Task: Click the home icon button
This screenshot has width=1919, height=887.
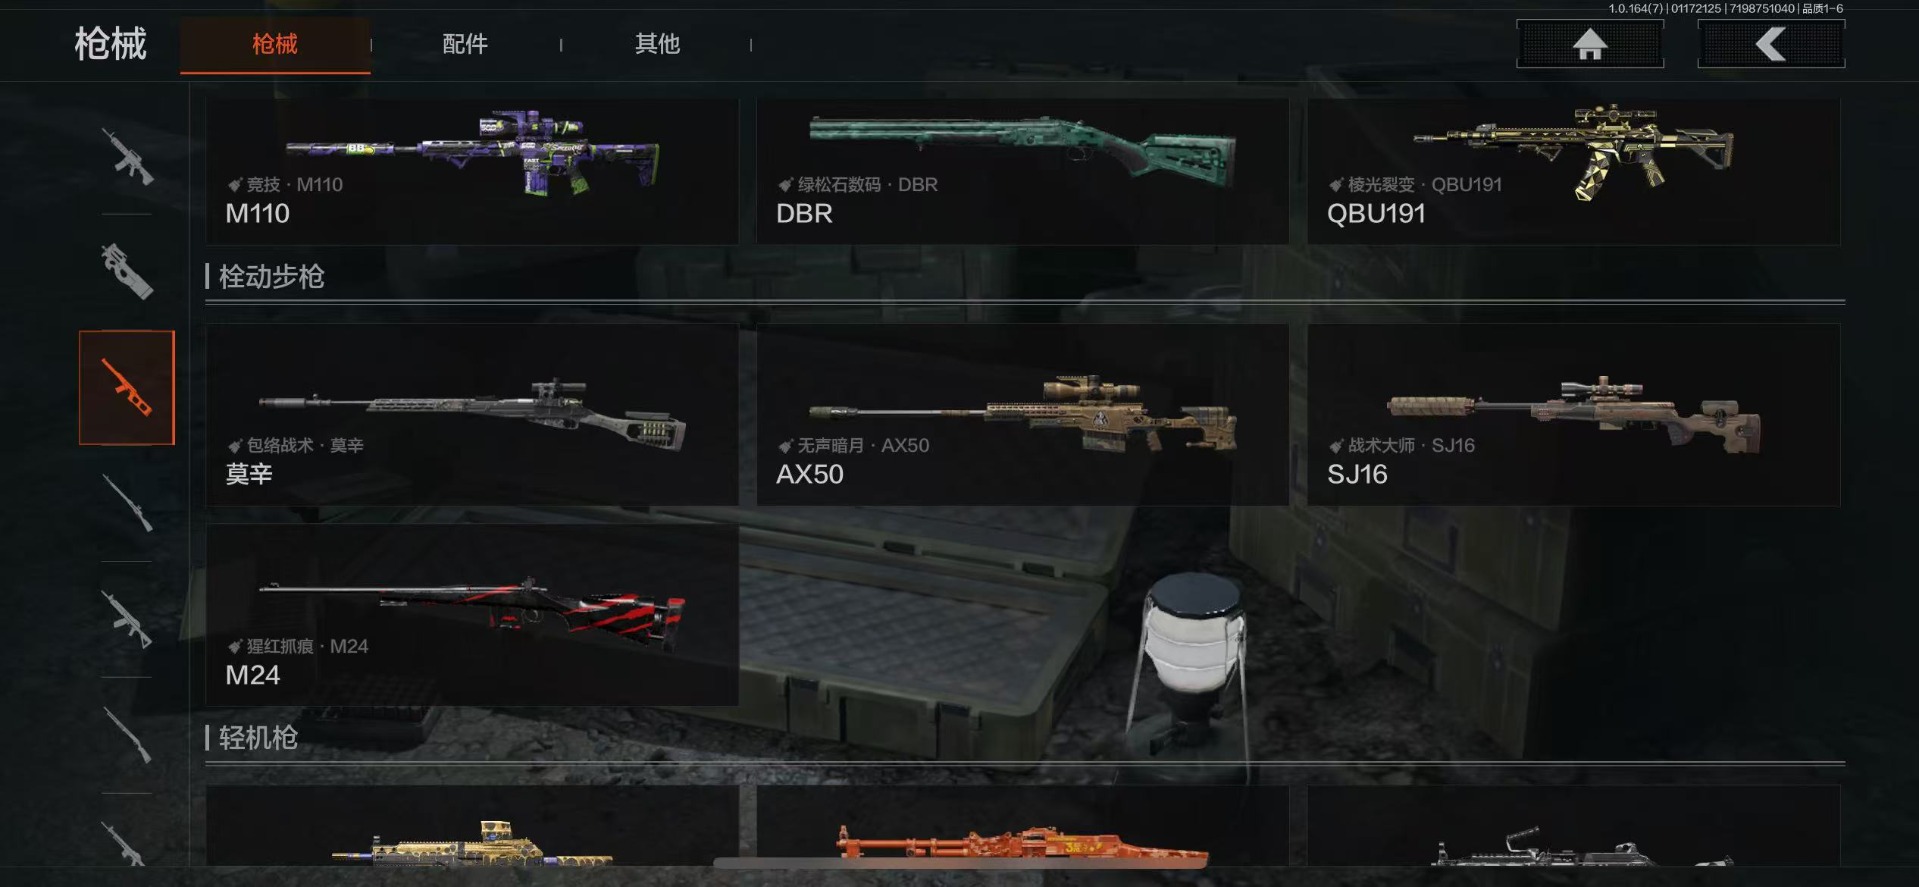Action: [x=1590, y=44]
